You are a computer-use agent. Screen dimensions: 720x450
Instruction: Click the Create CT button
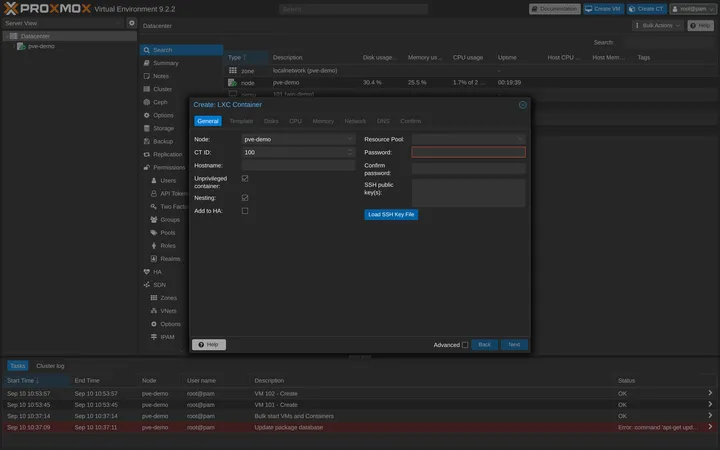pos(647,9)
